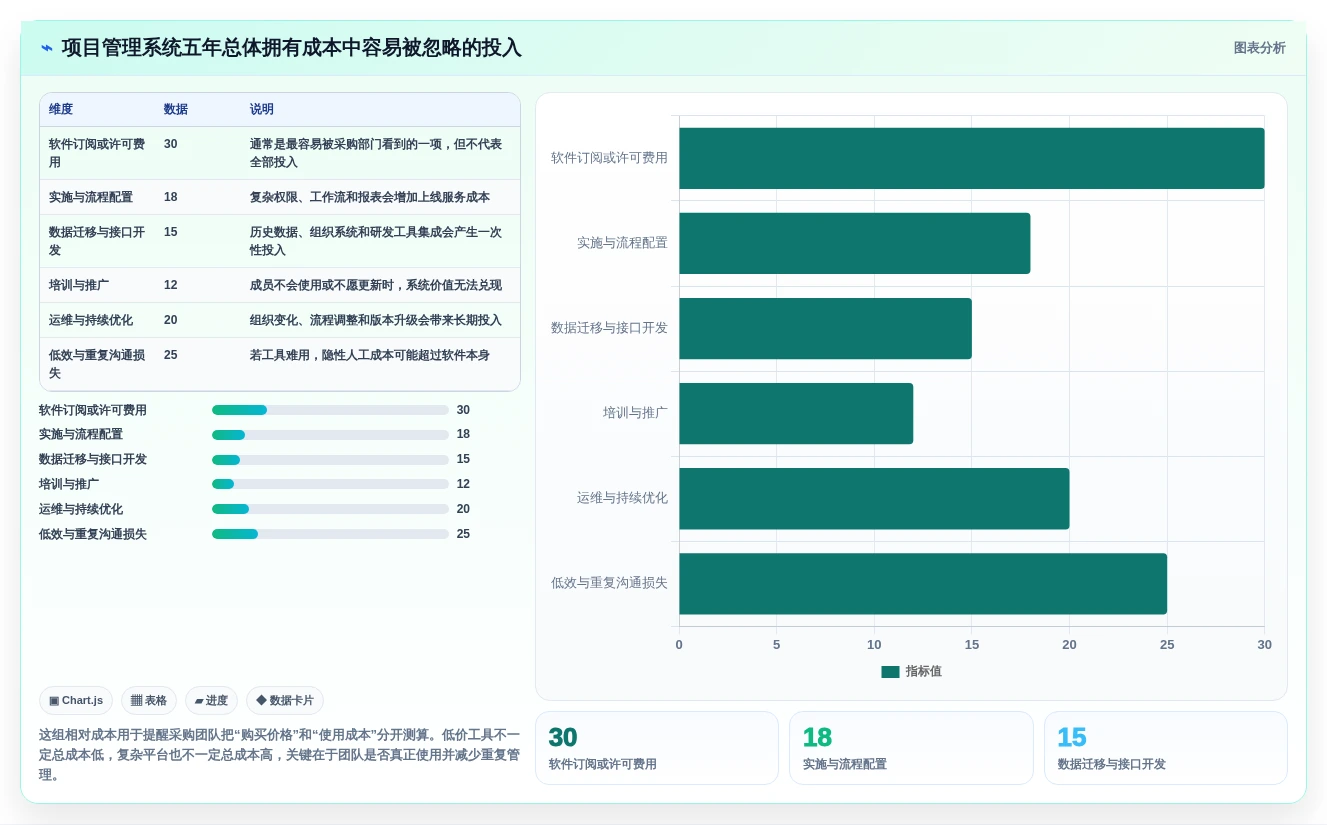Click the value 25 in the table
The width and height of the screenshot is (1327, 825).
(171, 355)
